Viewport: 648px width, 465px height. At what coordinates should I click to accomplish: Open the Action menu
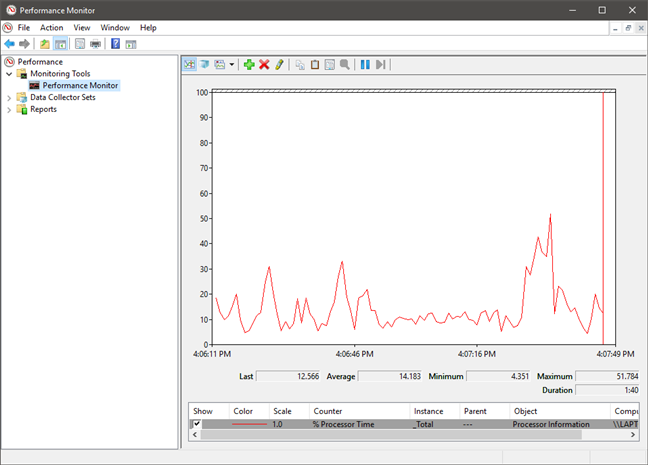tap(51, 27)
